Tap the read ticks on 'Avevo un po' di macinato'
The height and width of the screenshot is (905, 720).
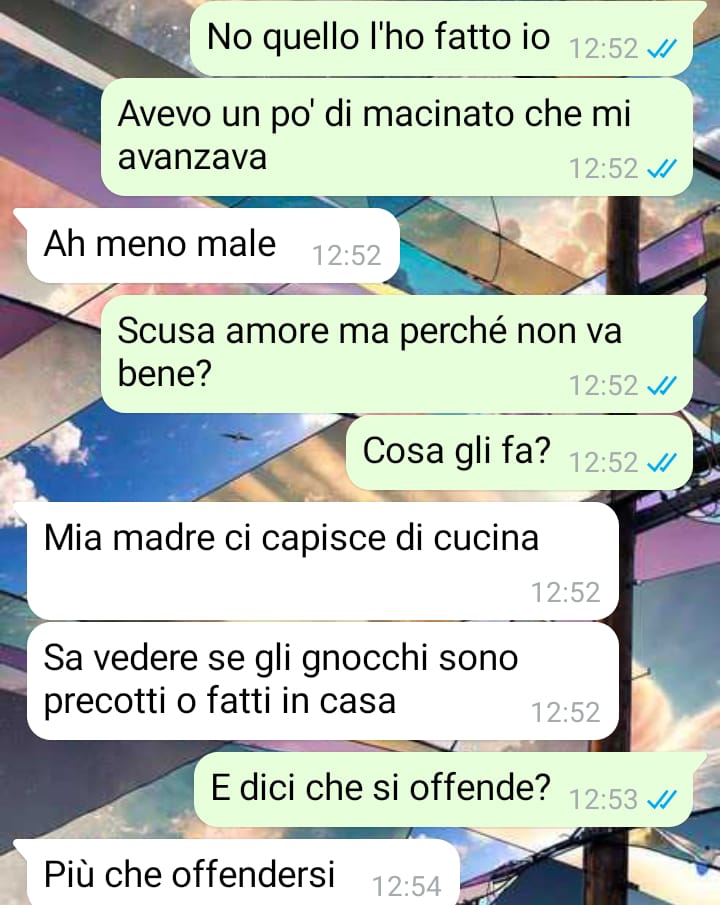662,169
